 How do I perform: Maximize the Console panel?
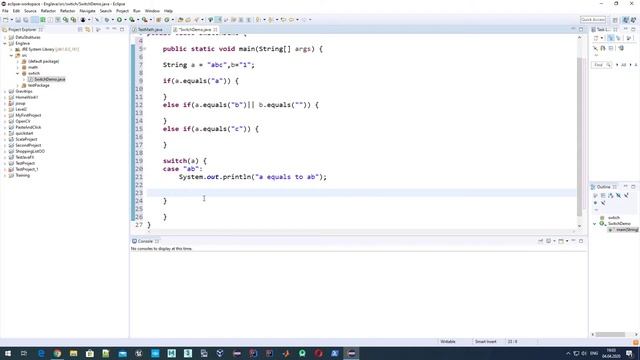(x=581, y=241)
